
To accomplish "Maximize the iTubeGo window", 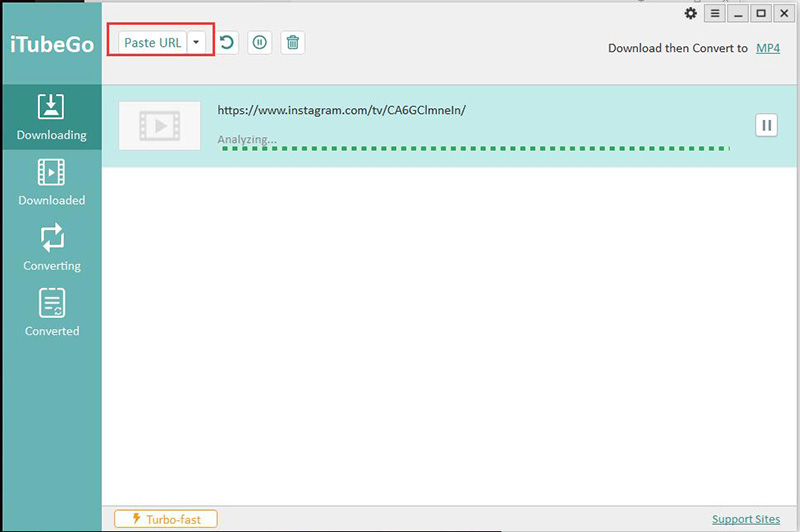I will [x=761, y=13].
